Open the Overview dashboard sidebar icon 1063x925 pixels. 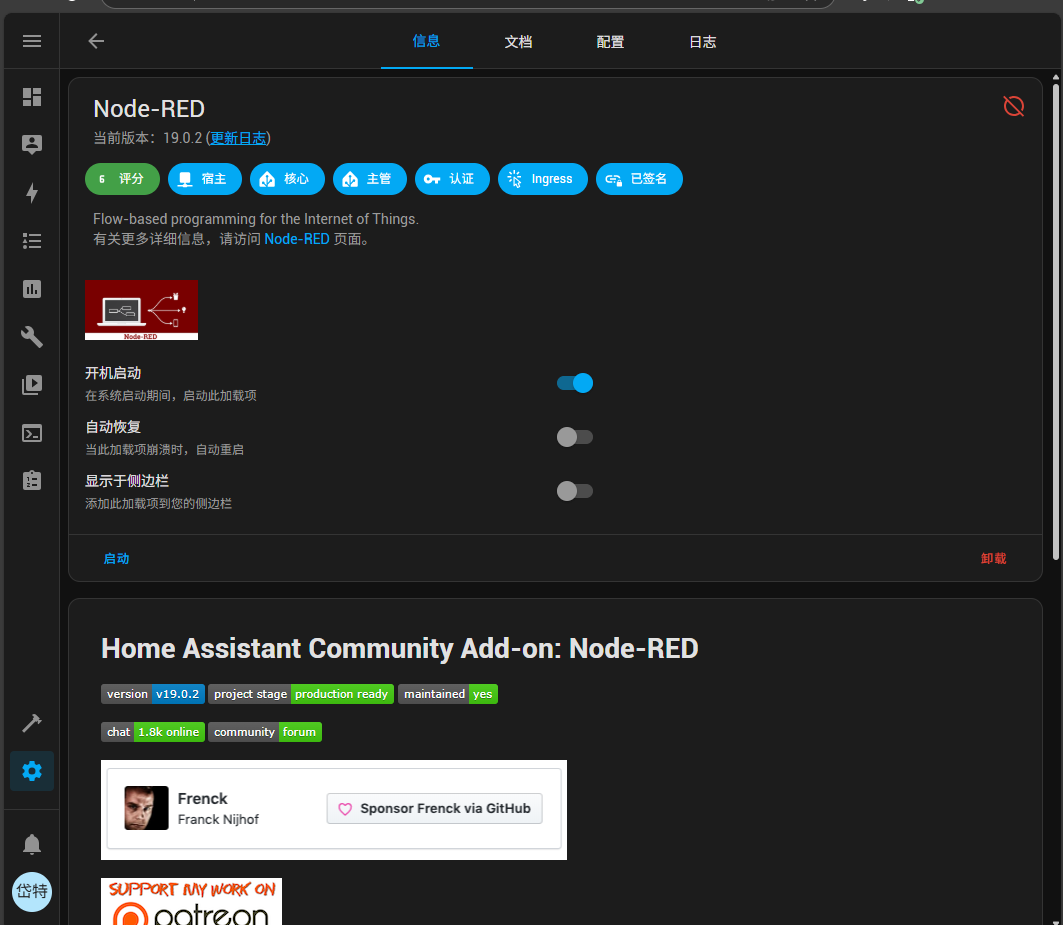[32, 97]
